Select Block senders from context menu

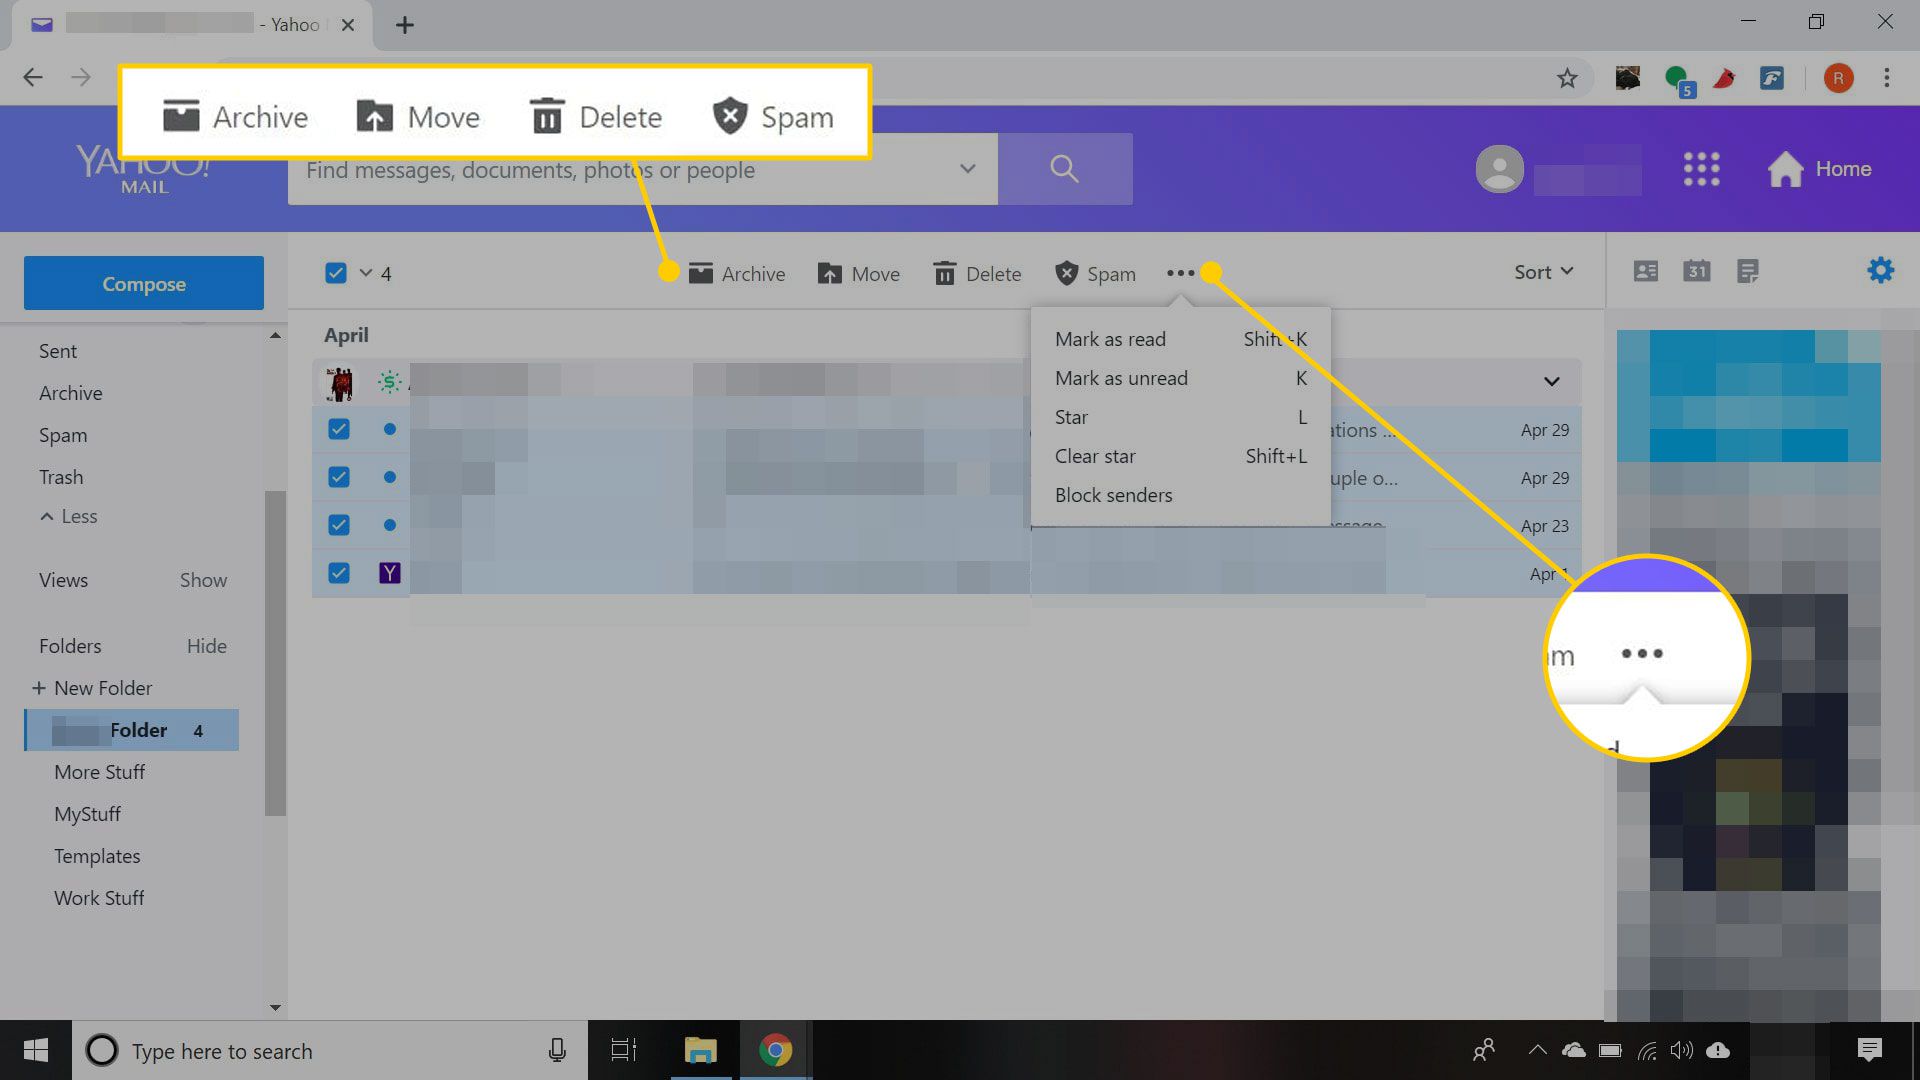coord(1113,493)
